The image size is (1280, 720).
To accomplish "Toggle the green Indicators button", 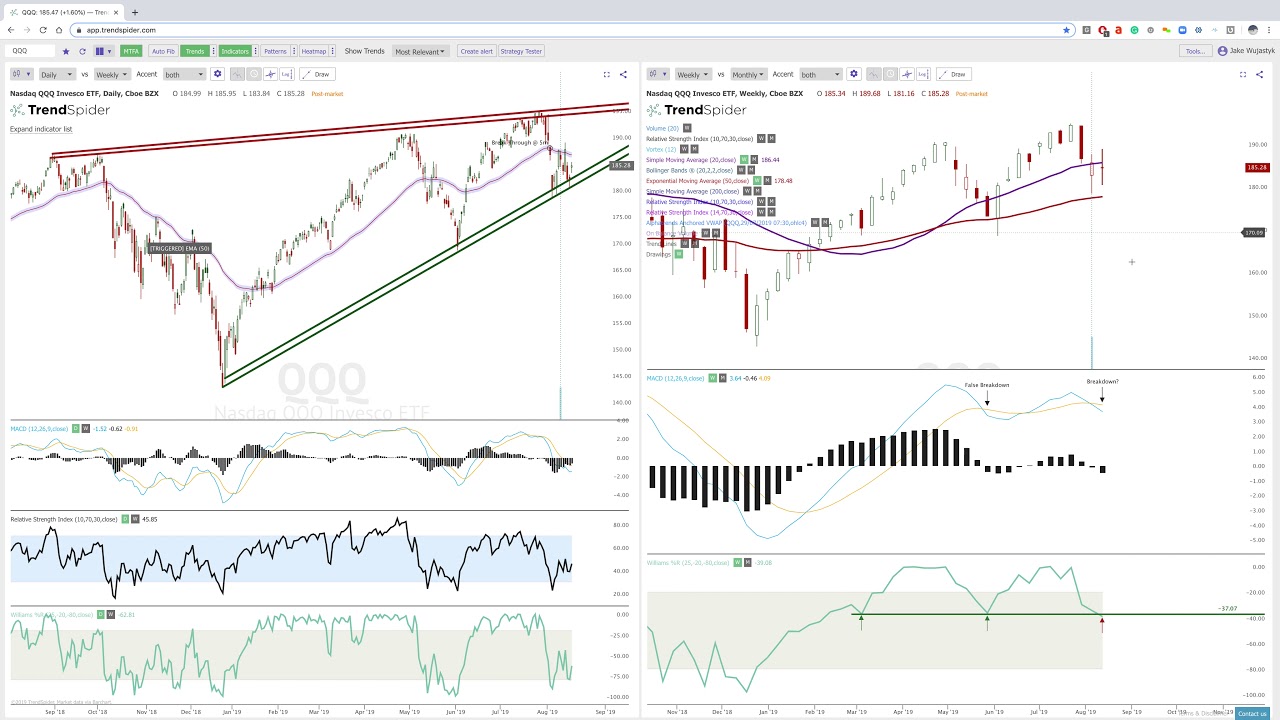I will (x=235, y=51).
